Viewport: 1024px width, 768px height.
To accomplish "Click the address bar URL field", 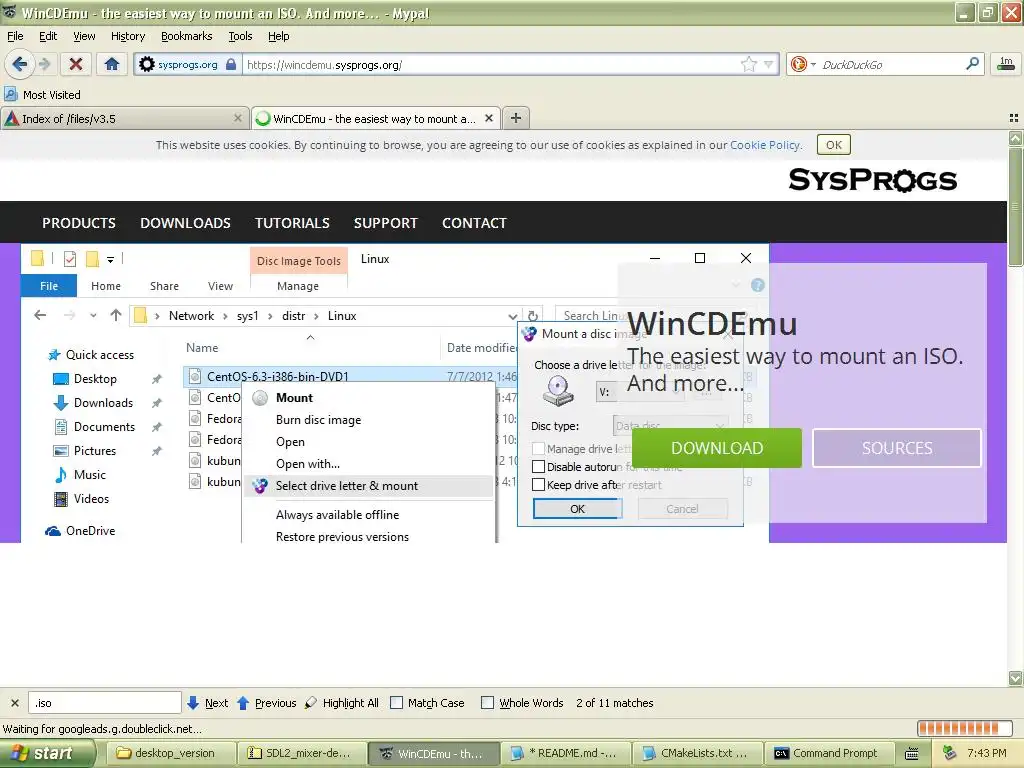I will tap(490, 64).
